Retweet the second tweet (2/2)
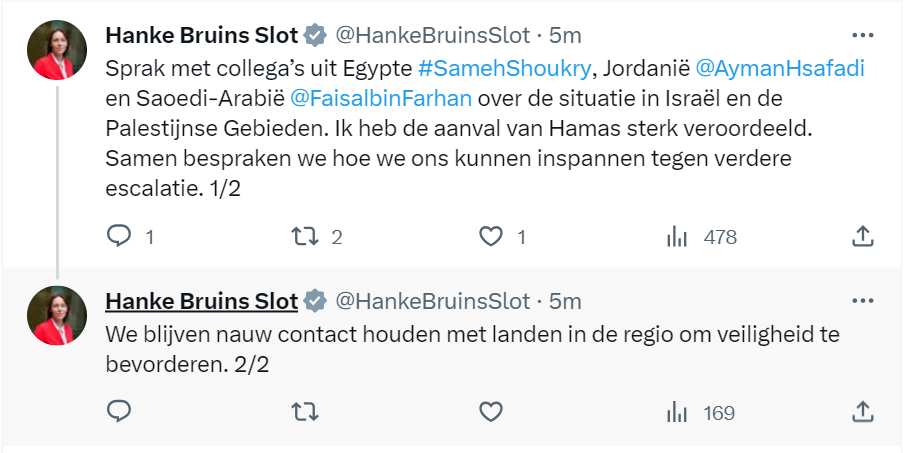 point(304,412)
